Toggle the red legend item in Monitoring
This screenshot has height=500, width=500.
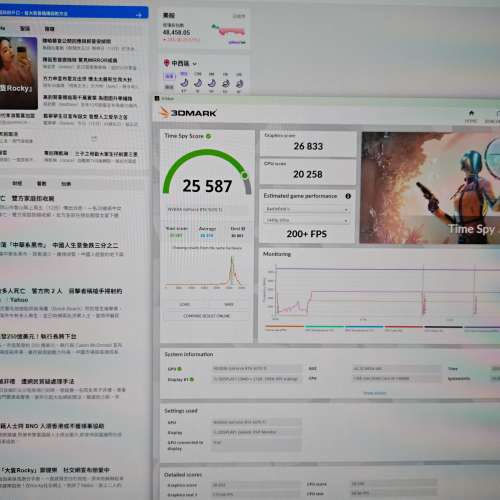point(403,328)
